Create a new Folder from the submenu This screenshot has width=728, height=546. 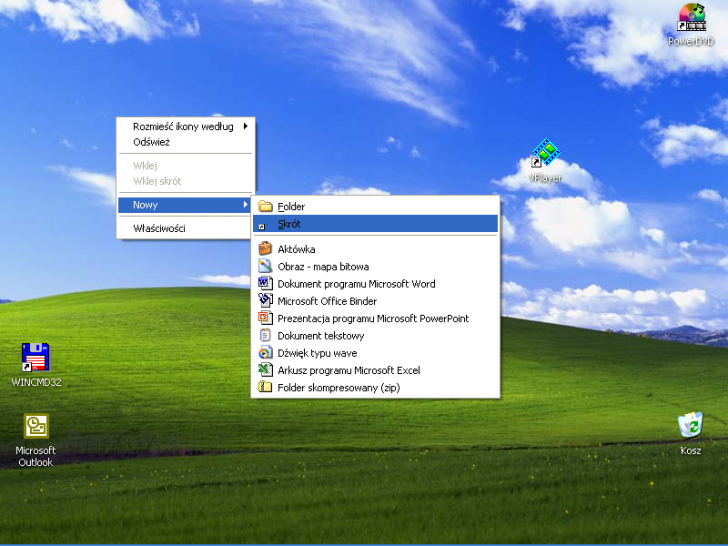(x=375, y=206)
